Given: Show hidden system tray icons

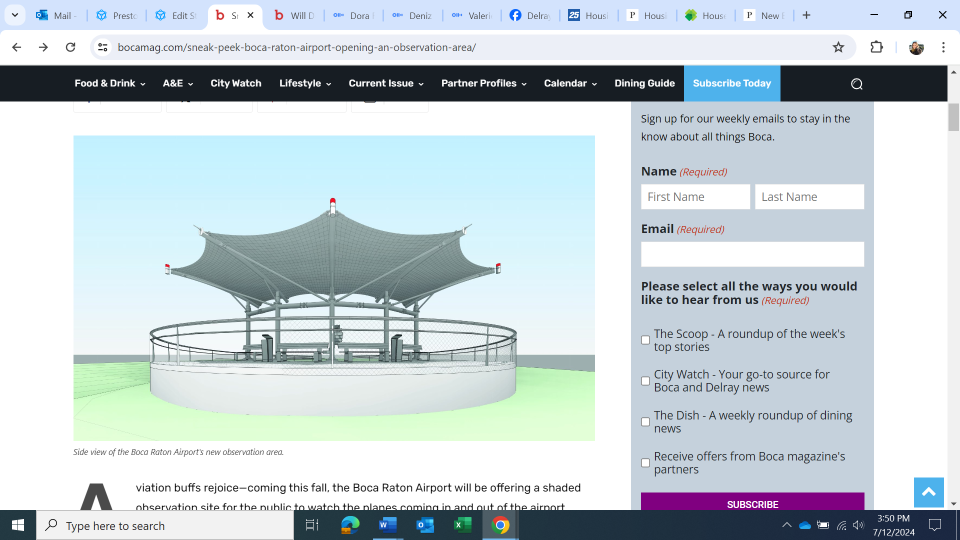Looking at the screenshot, I should pos(787,525).
